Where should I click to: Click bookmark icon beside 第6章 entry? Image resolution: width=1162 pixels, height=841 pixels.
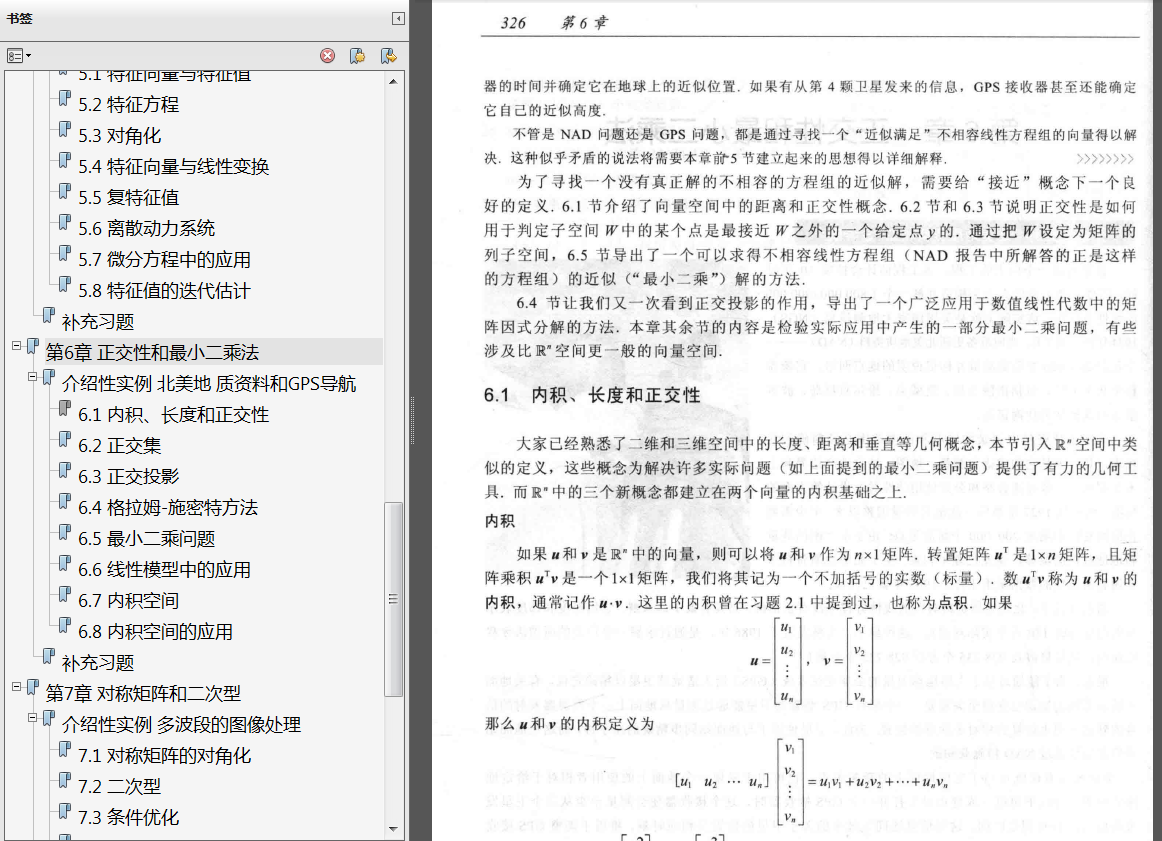tap(33, 346)
